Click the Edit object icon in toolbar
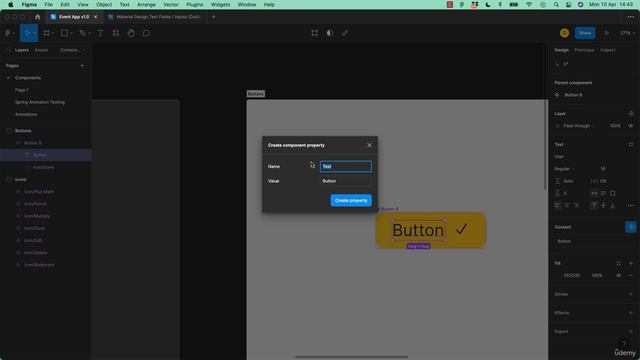 click(315, 33)
